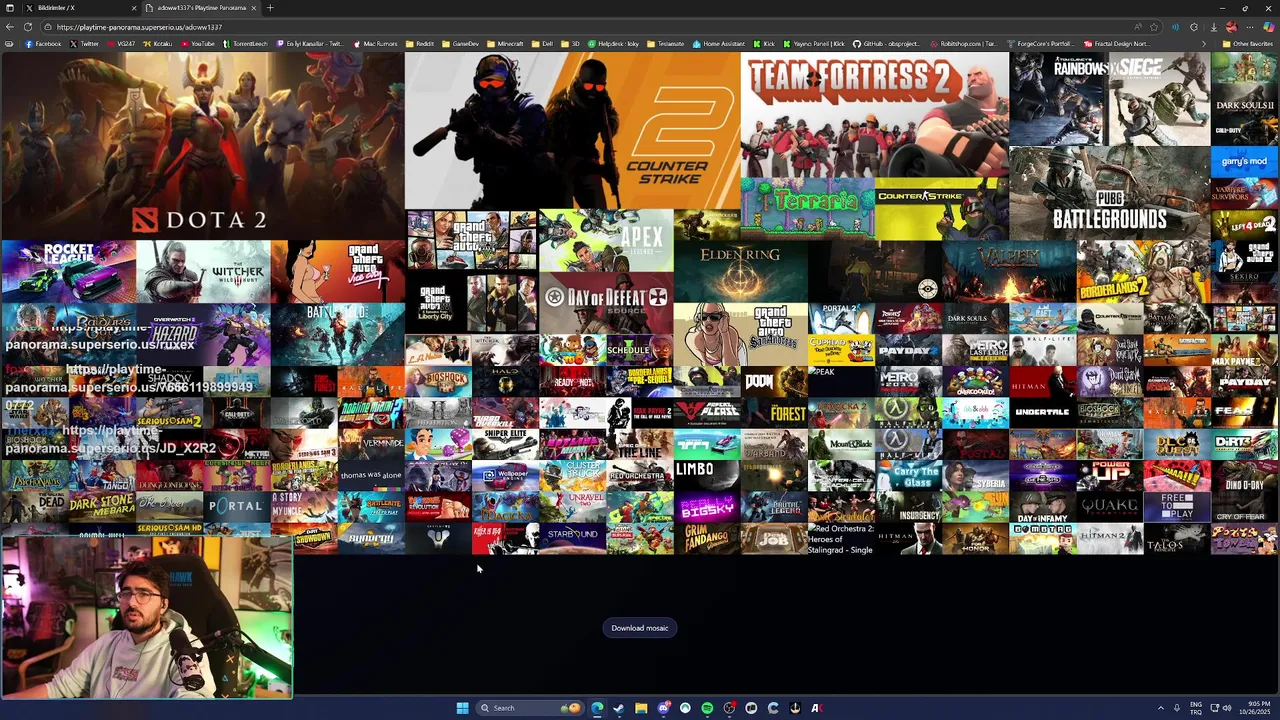Open File Explorer from the taskbar
Screen dimensions: 1280x720
(641, 708)
